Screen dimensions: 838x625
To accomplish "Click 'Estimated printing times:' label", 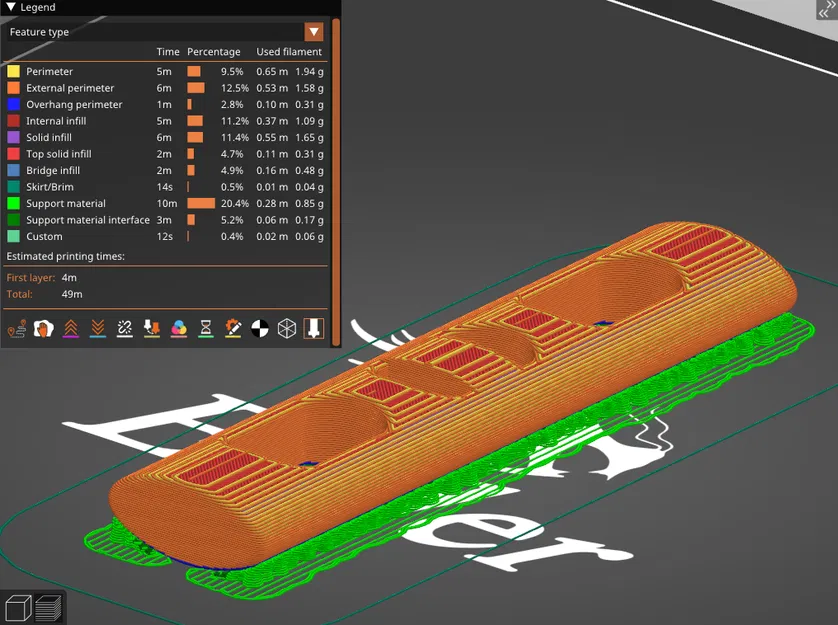I will (66, 256).
